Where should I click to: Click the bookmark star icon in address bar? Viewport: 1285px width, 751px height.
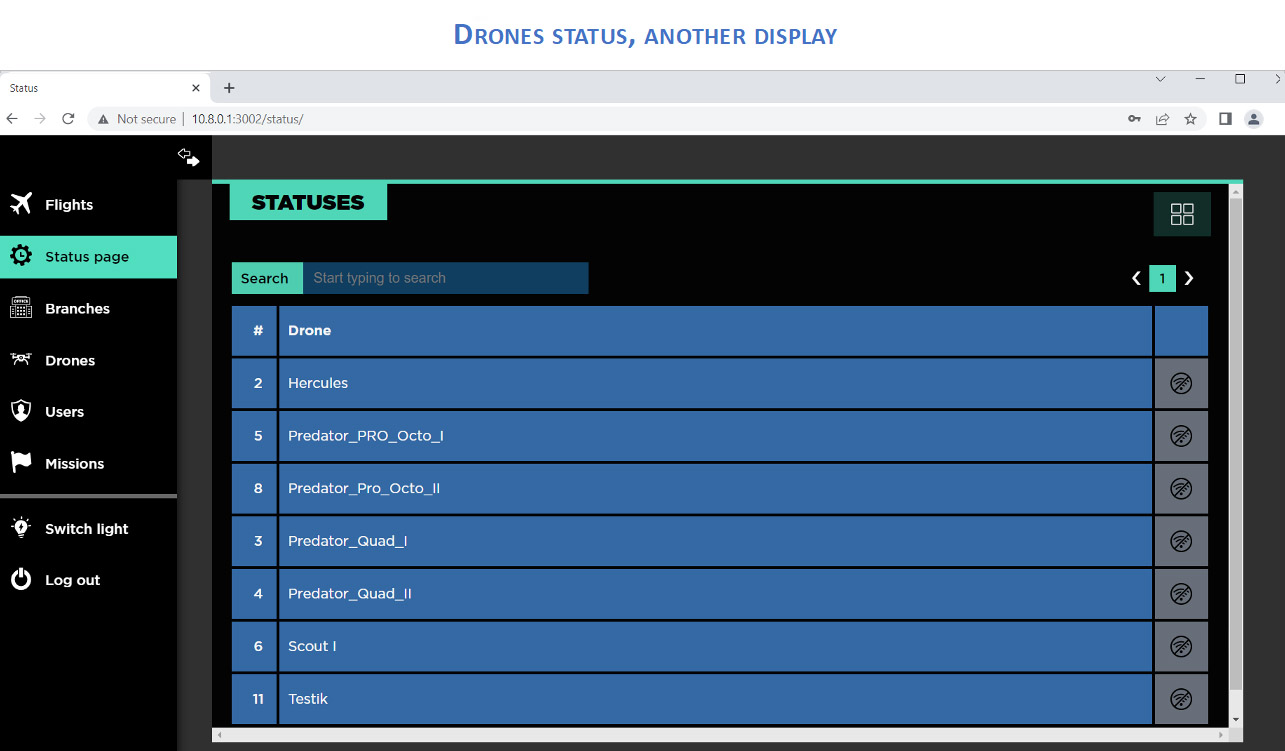1190,119
